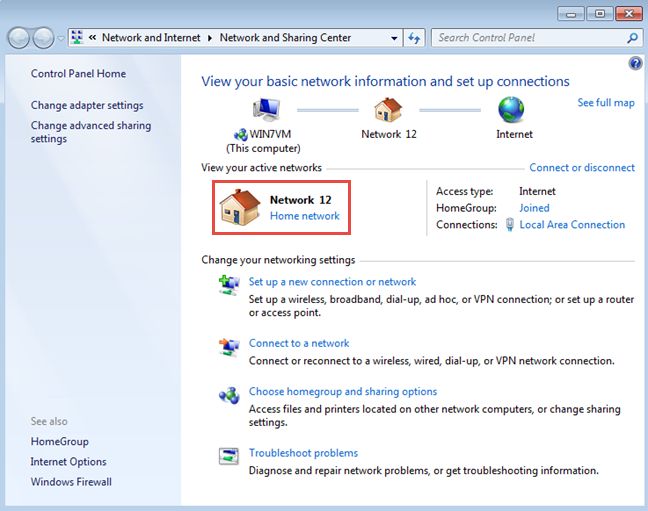648x511 pixels.
Task: Click the Internet label under globe
Action: coord(514,134)
